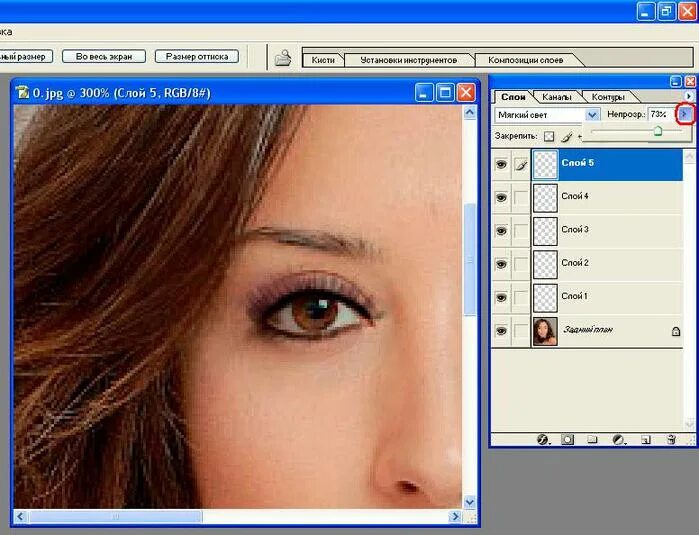Click the Непрозр. opacity value field
This screenshot has height=535, width=699.
coord(662,115)
